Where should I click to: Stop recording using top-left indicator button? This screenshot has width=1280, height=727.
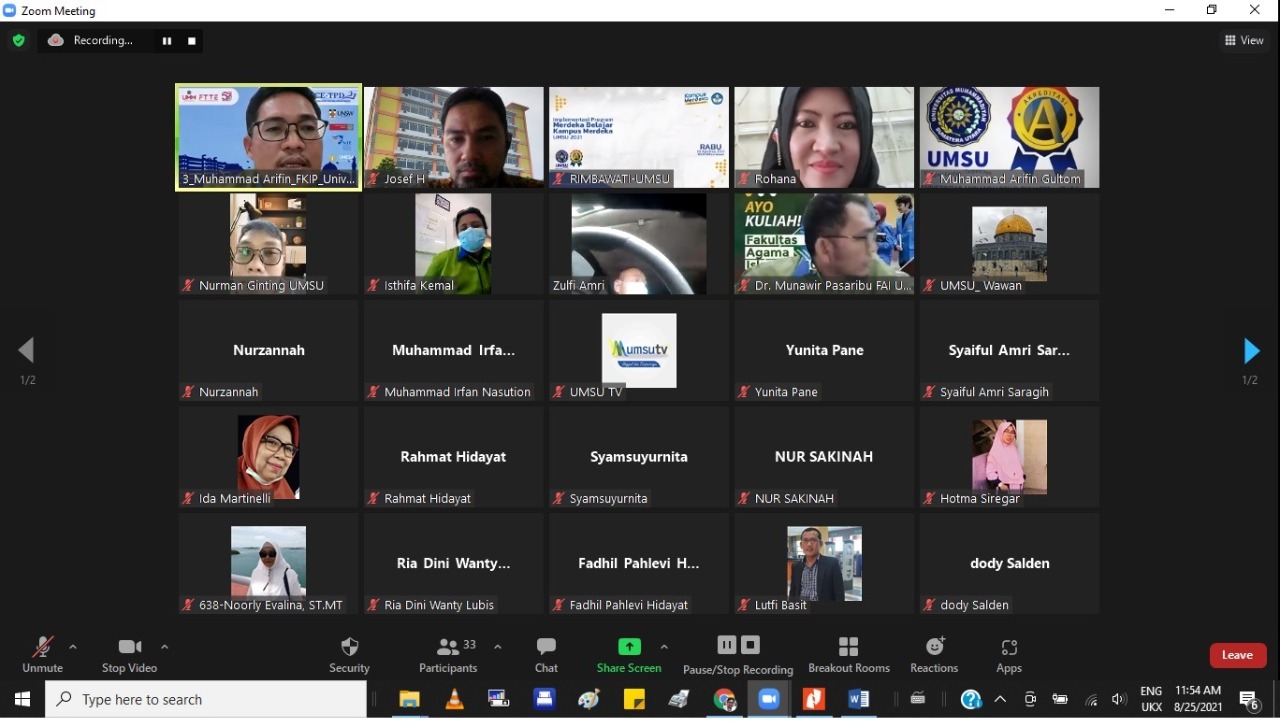click(192, 41)
